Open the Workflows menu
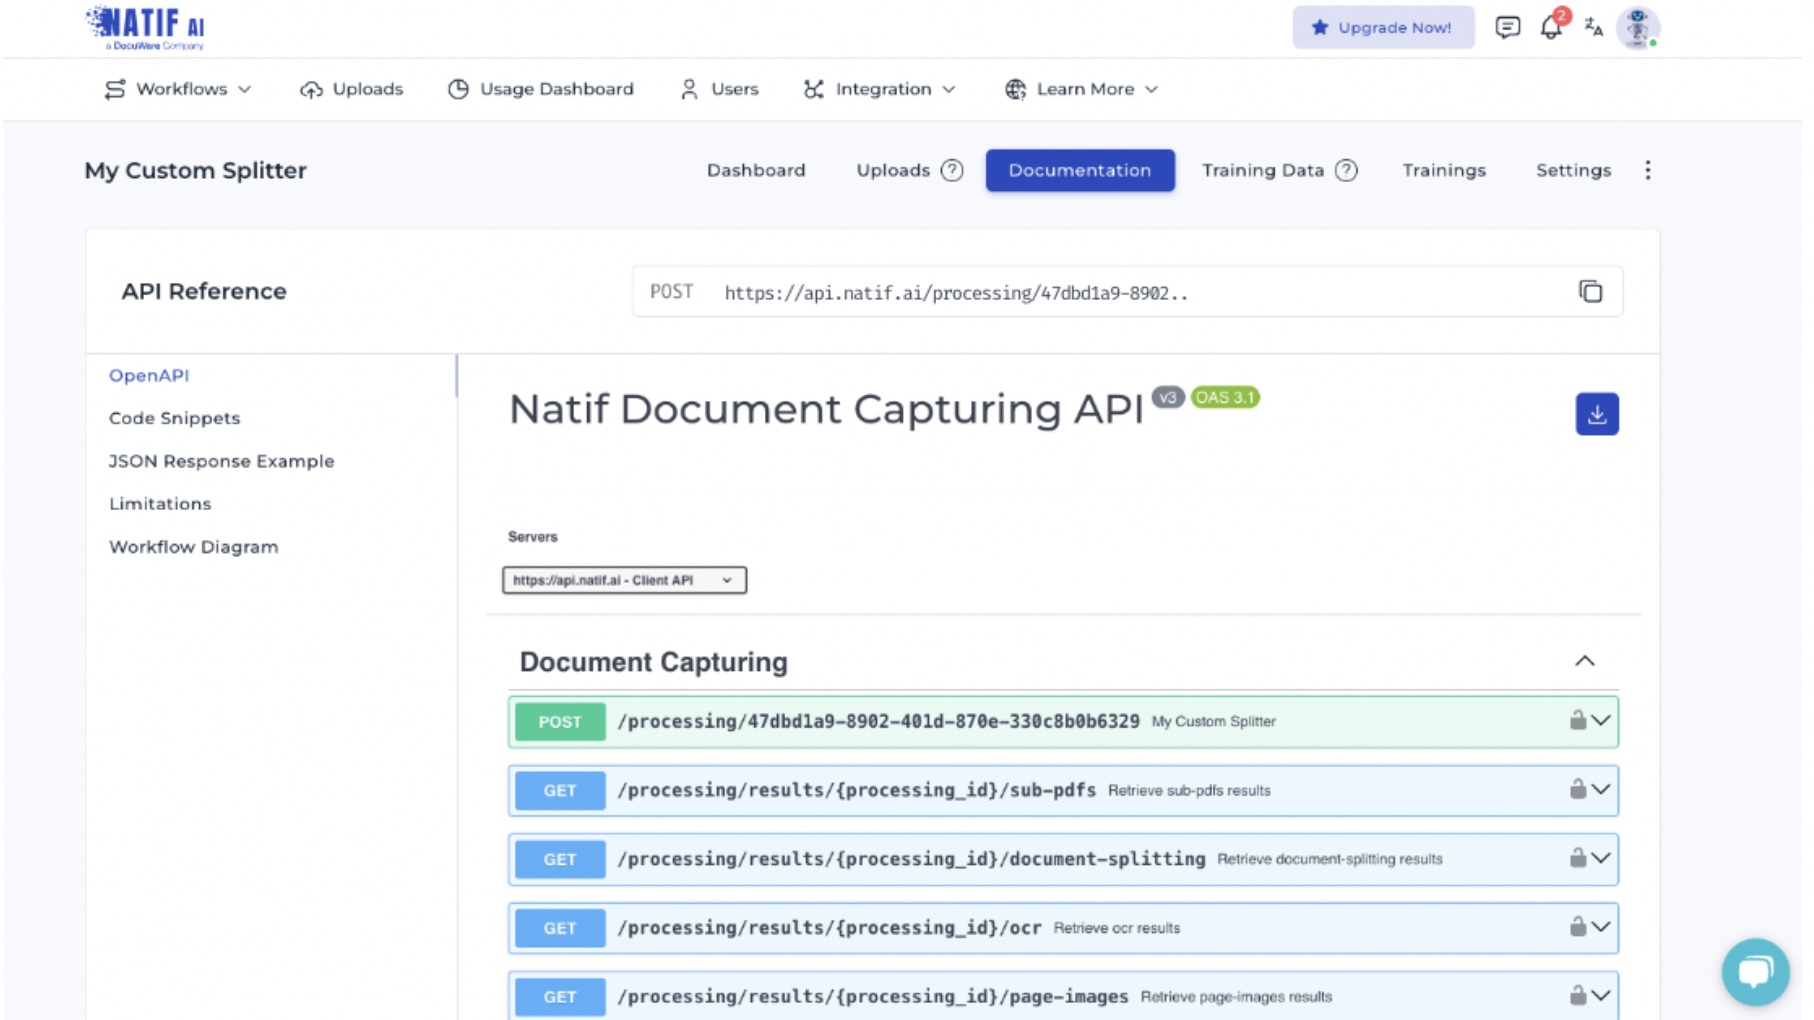The width and height of the screenshot is (1814, 1020). [178, 89]
